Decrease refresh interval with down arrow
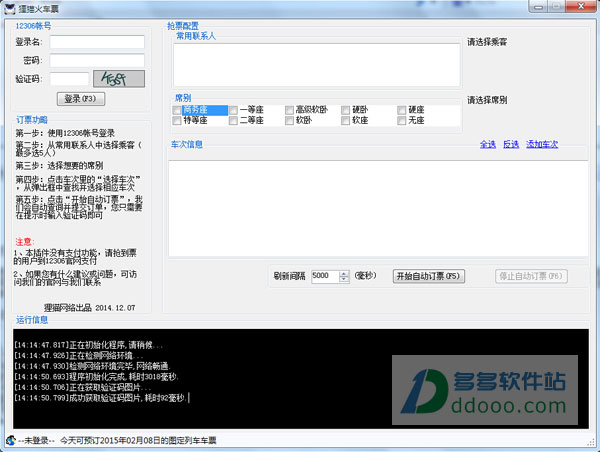Viewport: 600px width, 452px height. tap(344, 279)
